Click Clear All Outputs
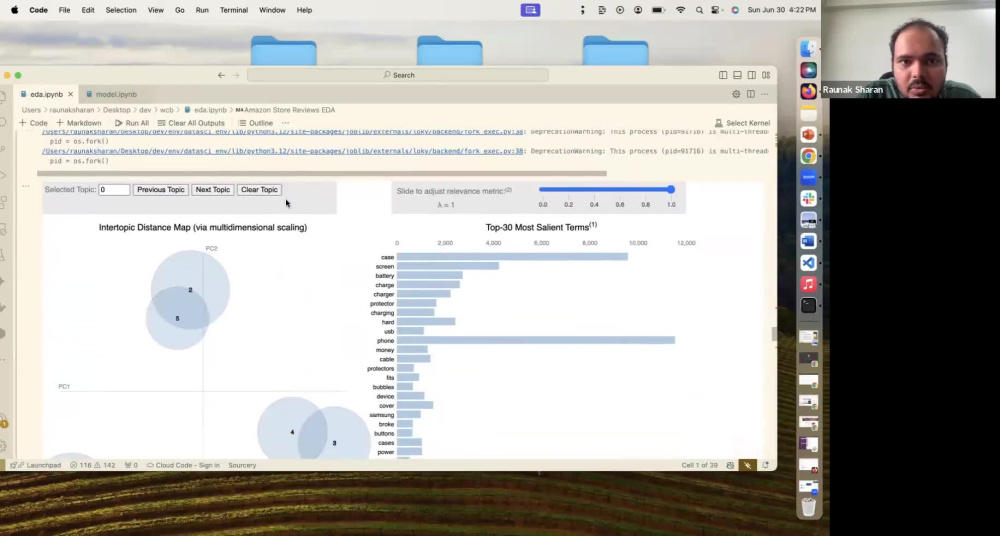The width and height of the screenshot is (1000, 536). pos(191,123)
